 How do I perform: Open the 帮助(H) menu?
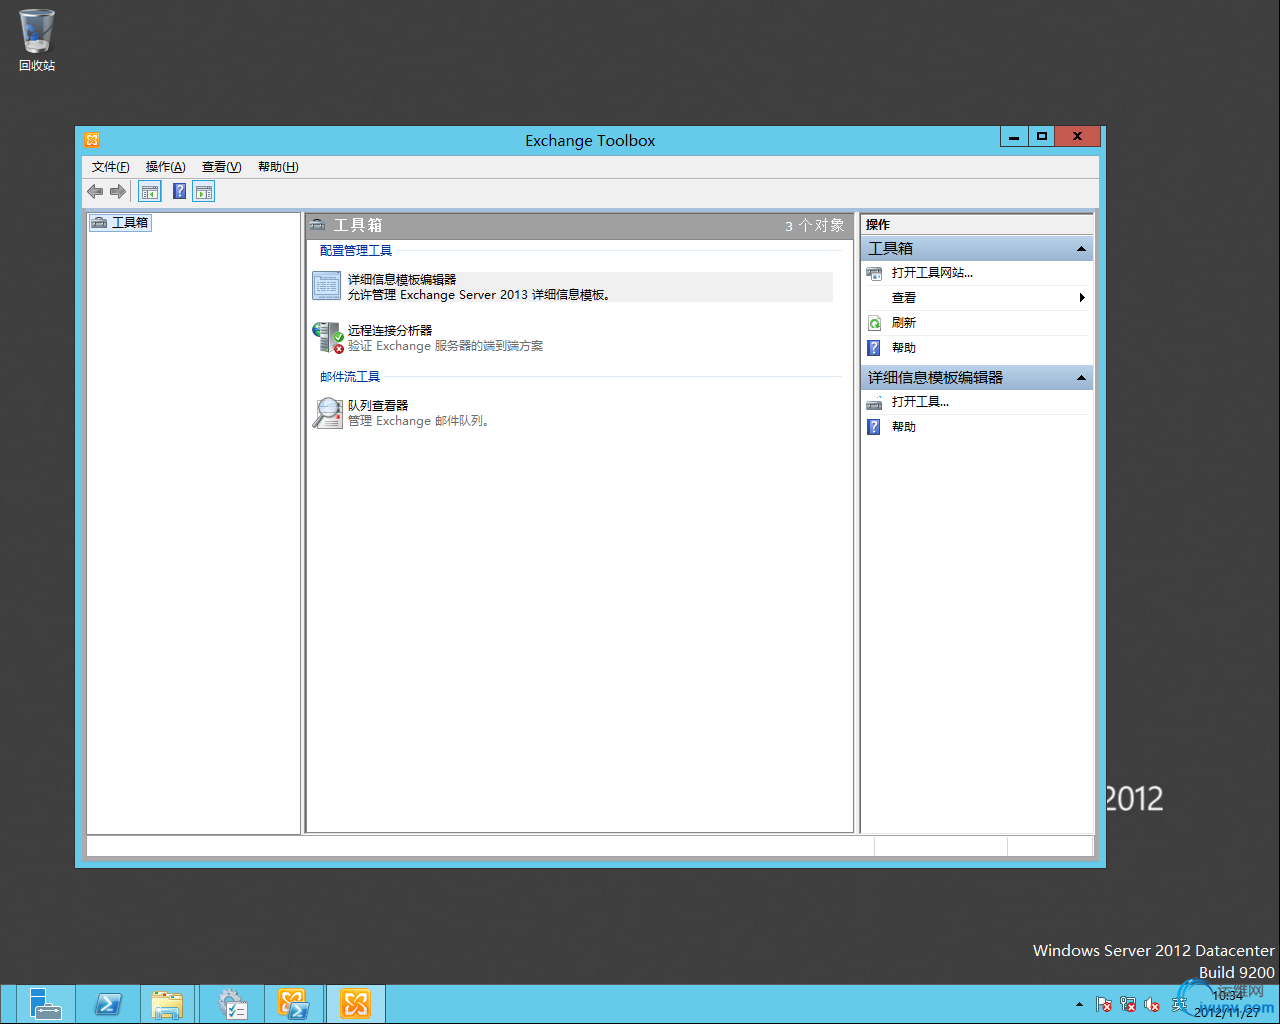point(278,167)
